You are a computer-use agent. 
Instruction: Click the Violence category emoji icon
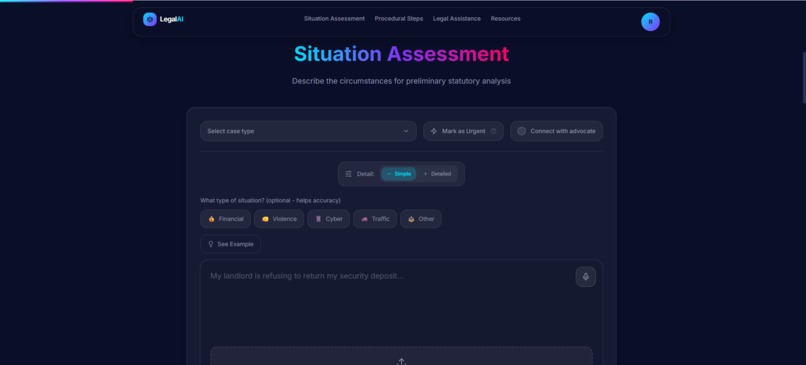(x=265, y=219)
